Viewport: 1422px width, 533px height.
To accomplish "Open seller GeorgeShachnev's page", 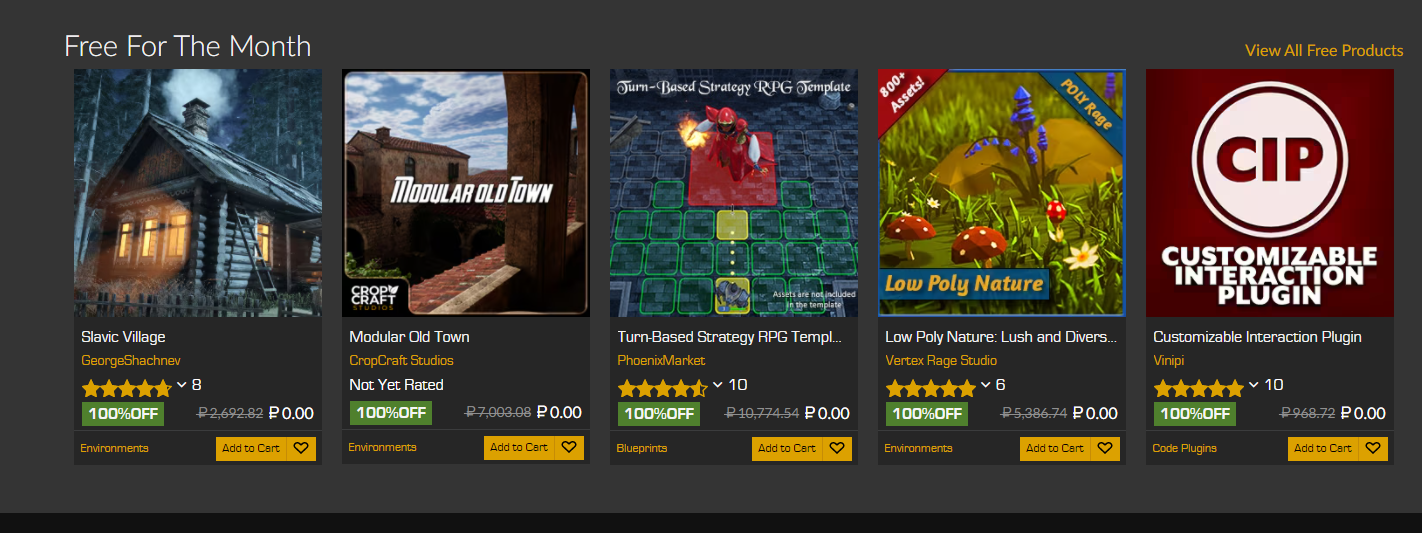I will [x=131, y=360].
